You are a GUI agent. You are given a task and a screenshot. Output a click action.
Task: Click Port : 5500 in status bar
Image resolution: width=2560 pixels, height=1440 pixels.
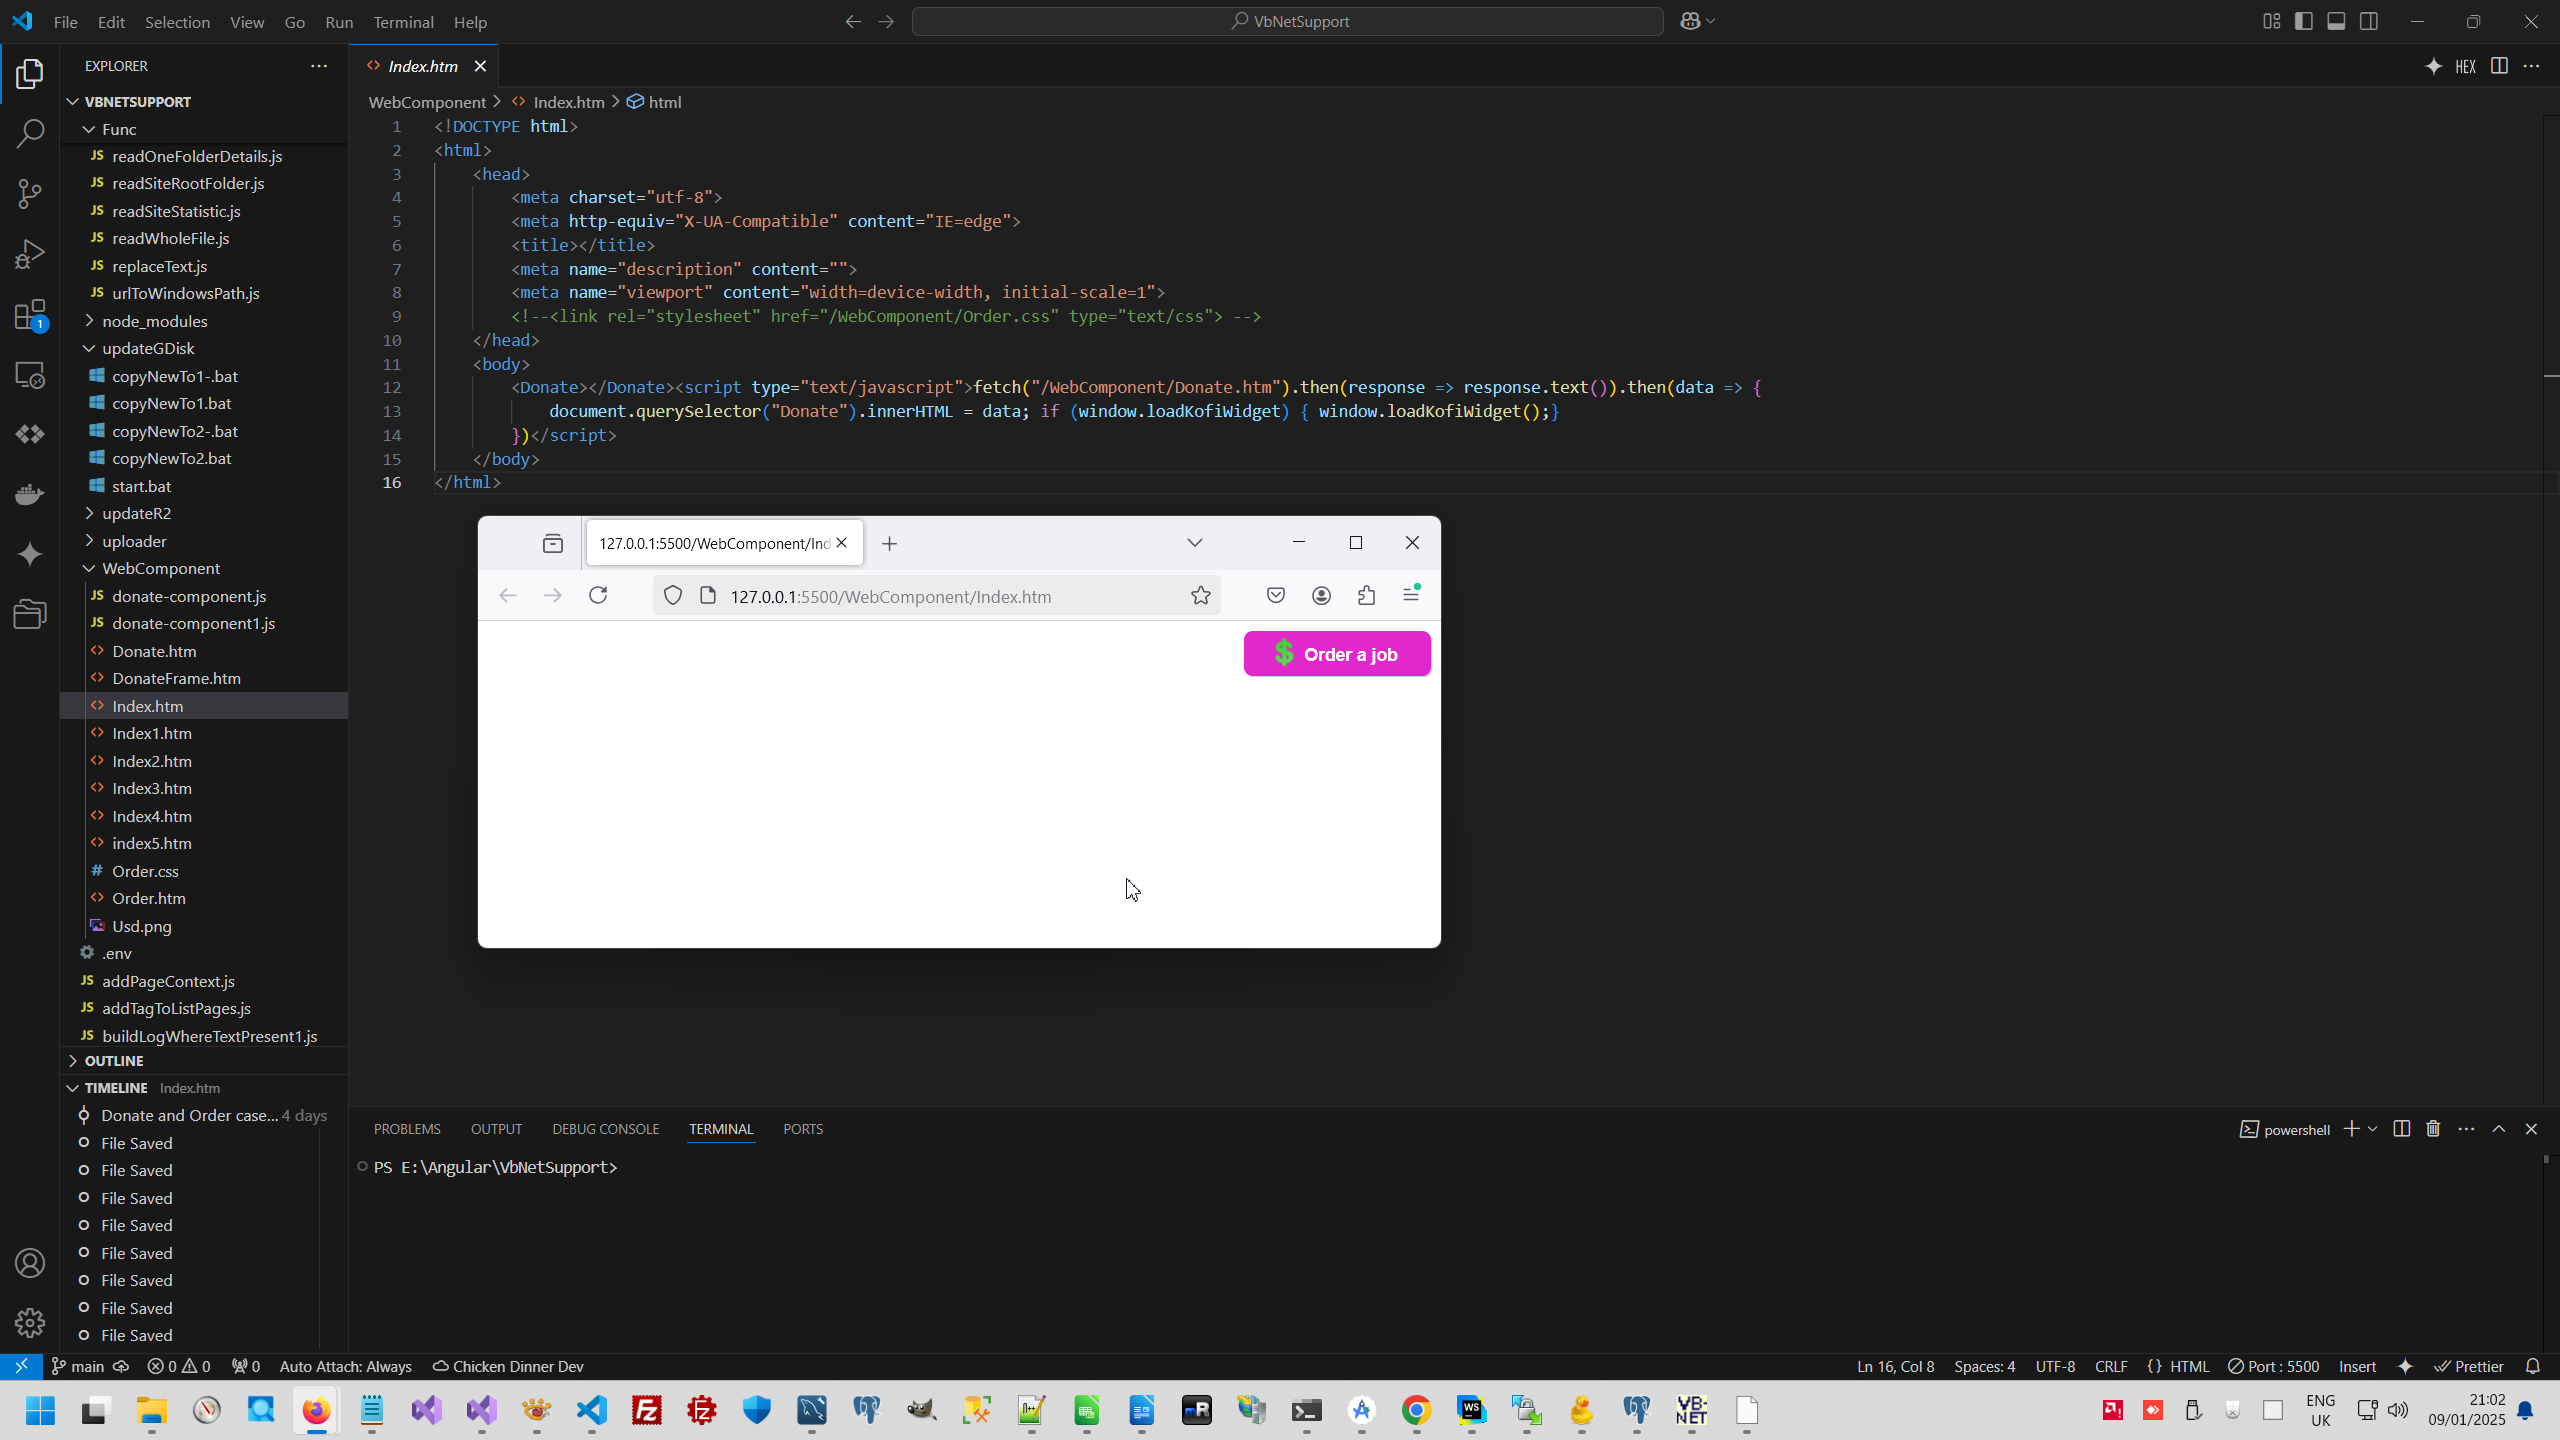2274,1366
